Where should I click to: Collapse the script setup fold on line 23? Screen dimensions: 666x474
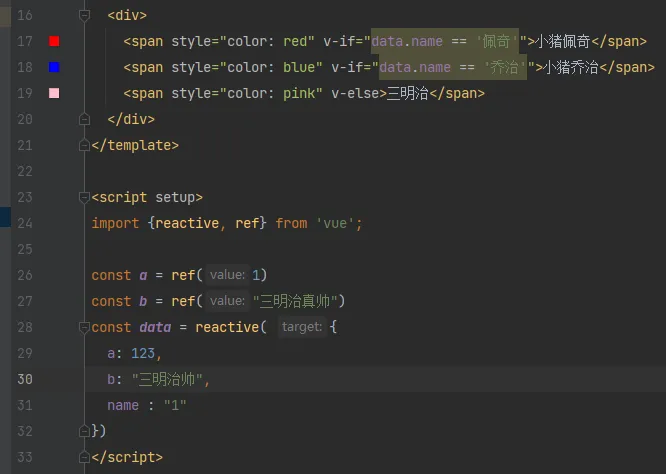click(x=84, y=198)
